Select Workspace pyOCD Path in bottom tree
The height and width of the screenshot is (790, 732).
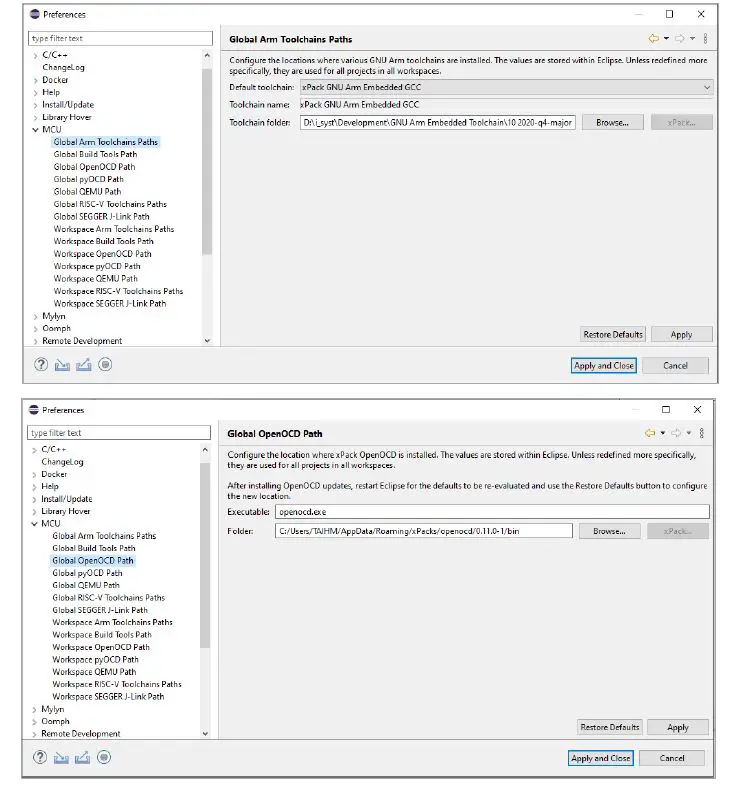95,660
